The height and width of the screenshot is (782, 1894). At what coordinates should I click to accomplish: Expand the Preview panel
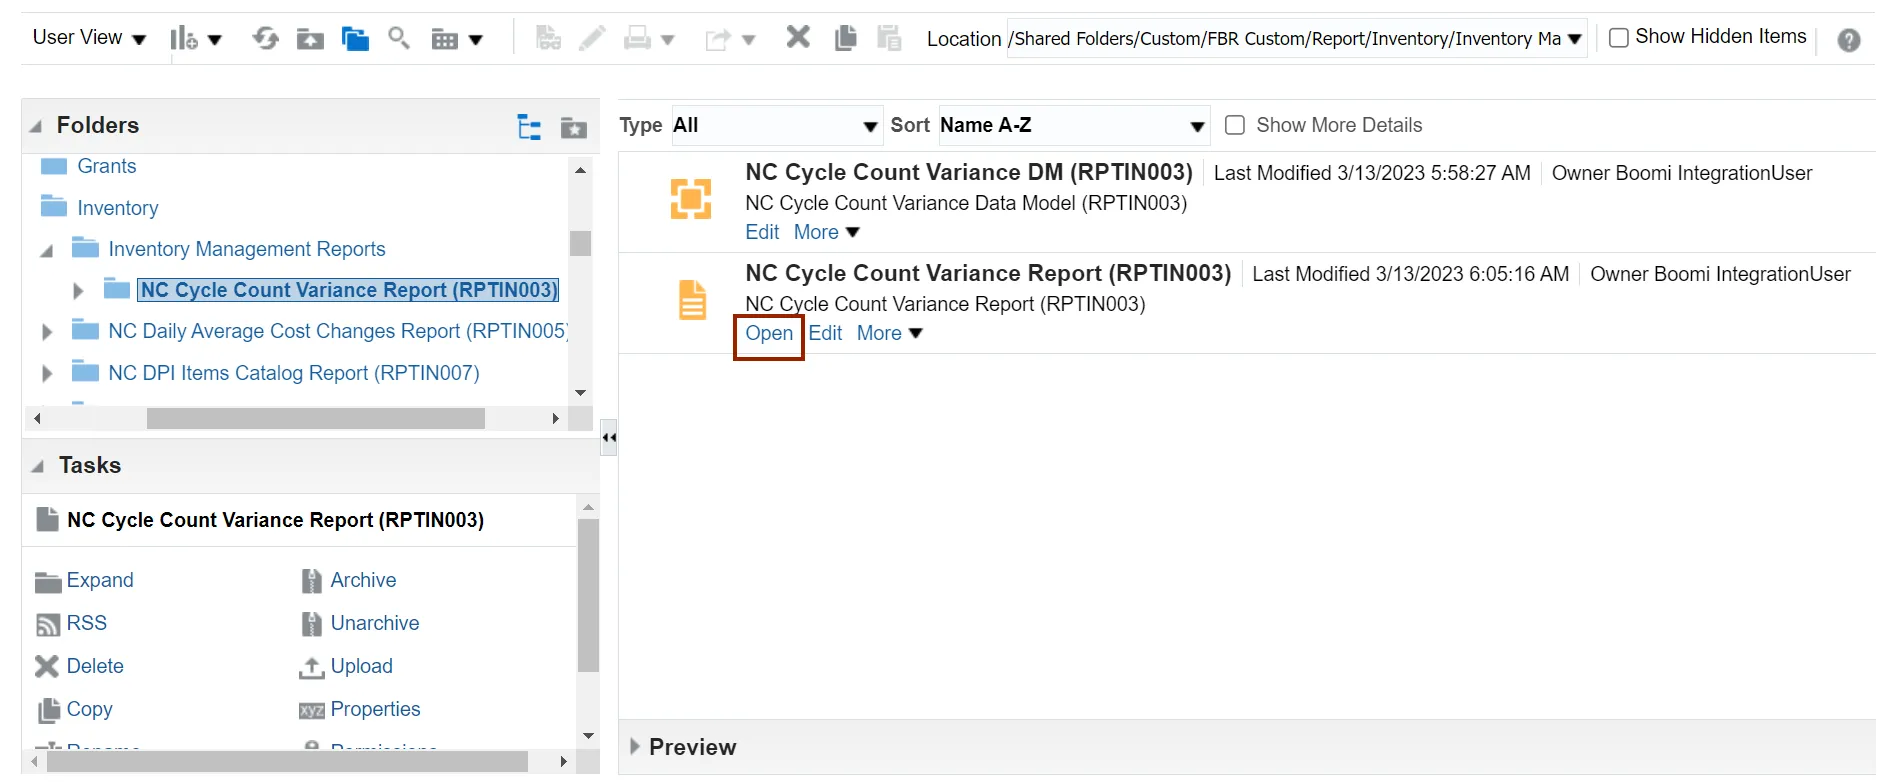635,747
